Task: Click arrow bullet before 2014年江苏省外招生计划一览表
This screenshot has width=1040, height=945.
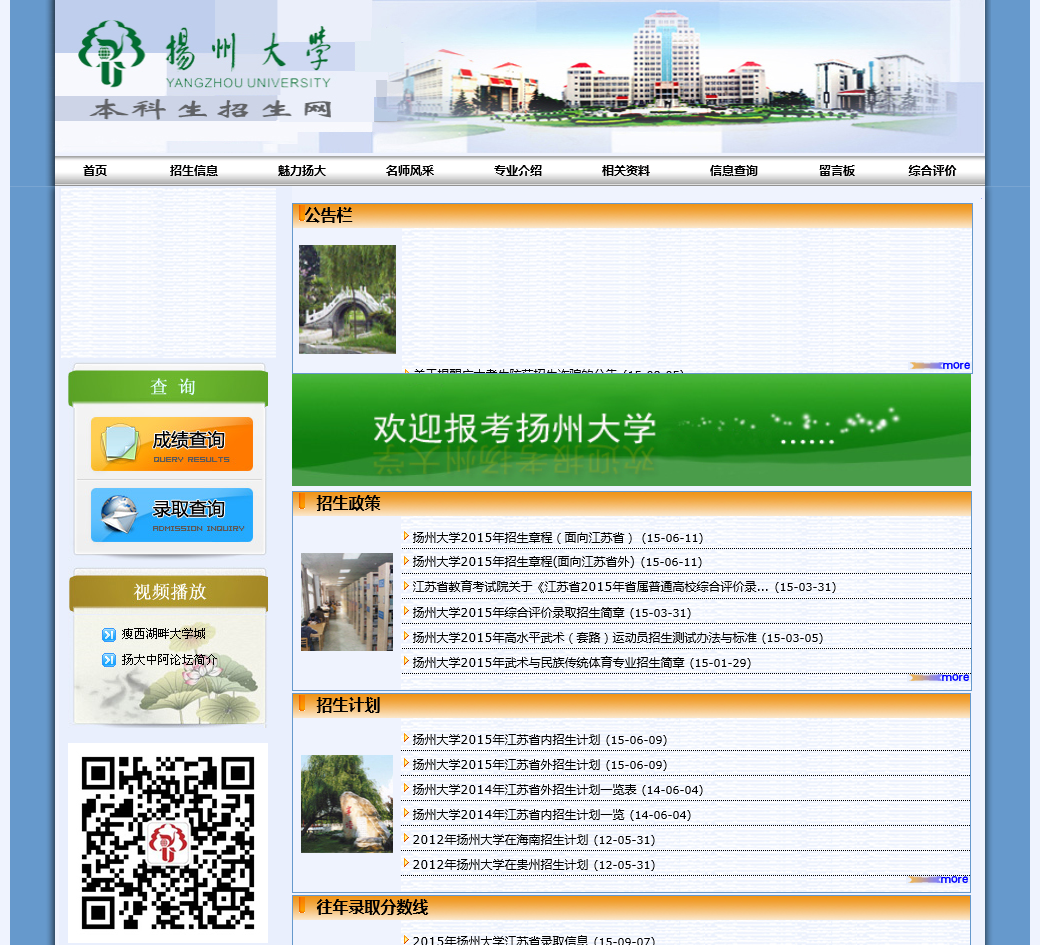Action: 406,788
